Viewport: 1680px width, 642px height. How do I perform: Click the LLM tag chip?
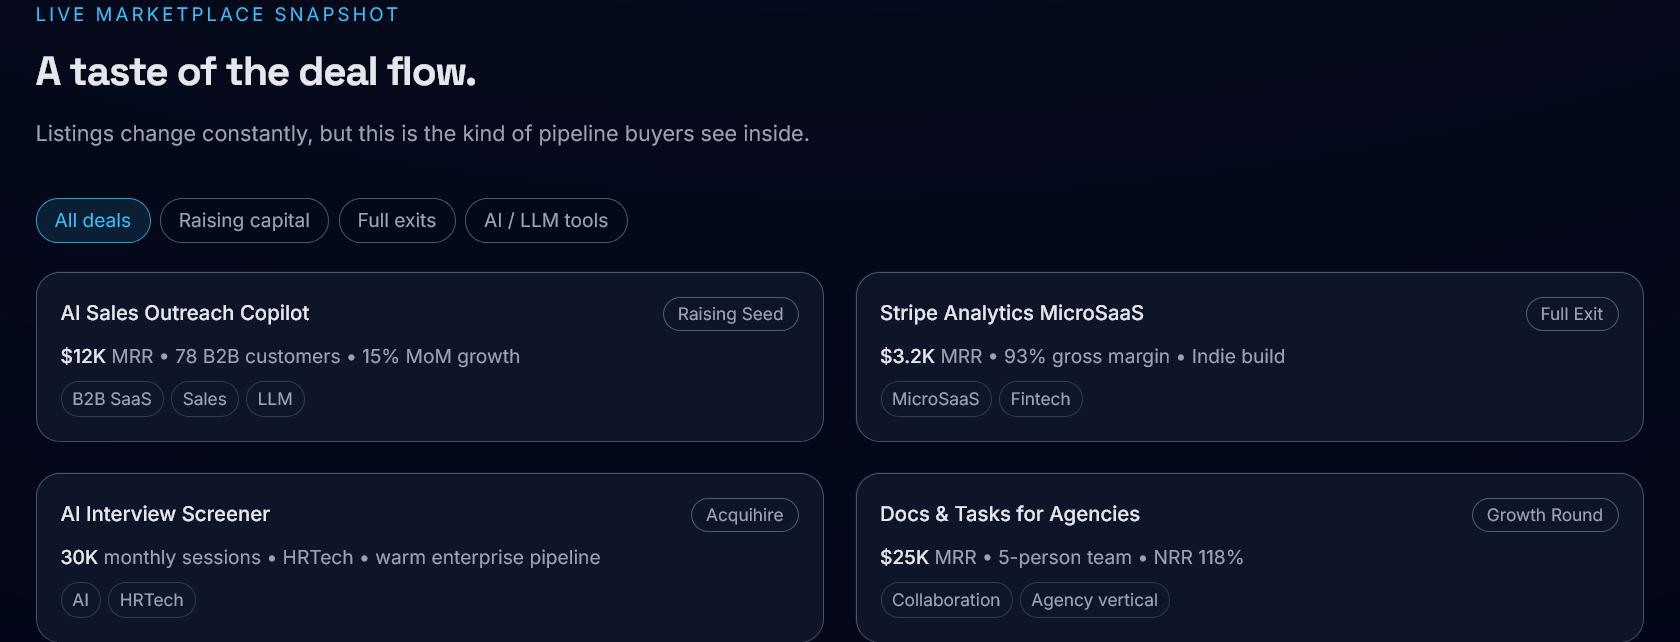pos(275,399)
